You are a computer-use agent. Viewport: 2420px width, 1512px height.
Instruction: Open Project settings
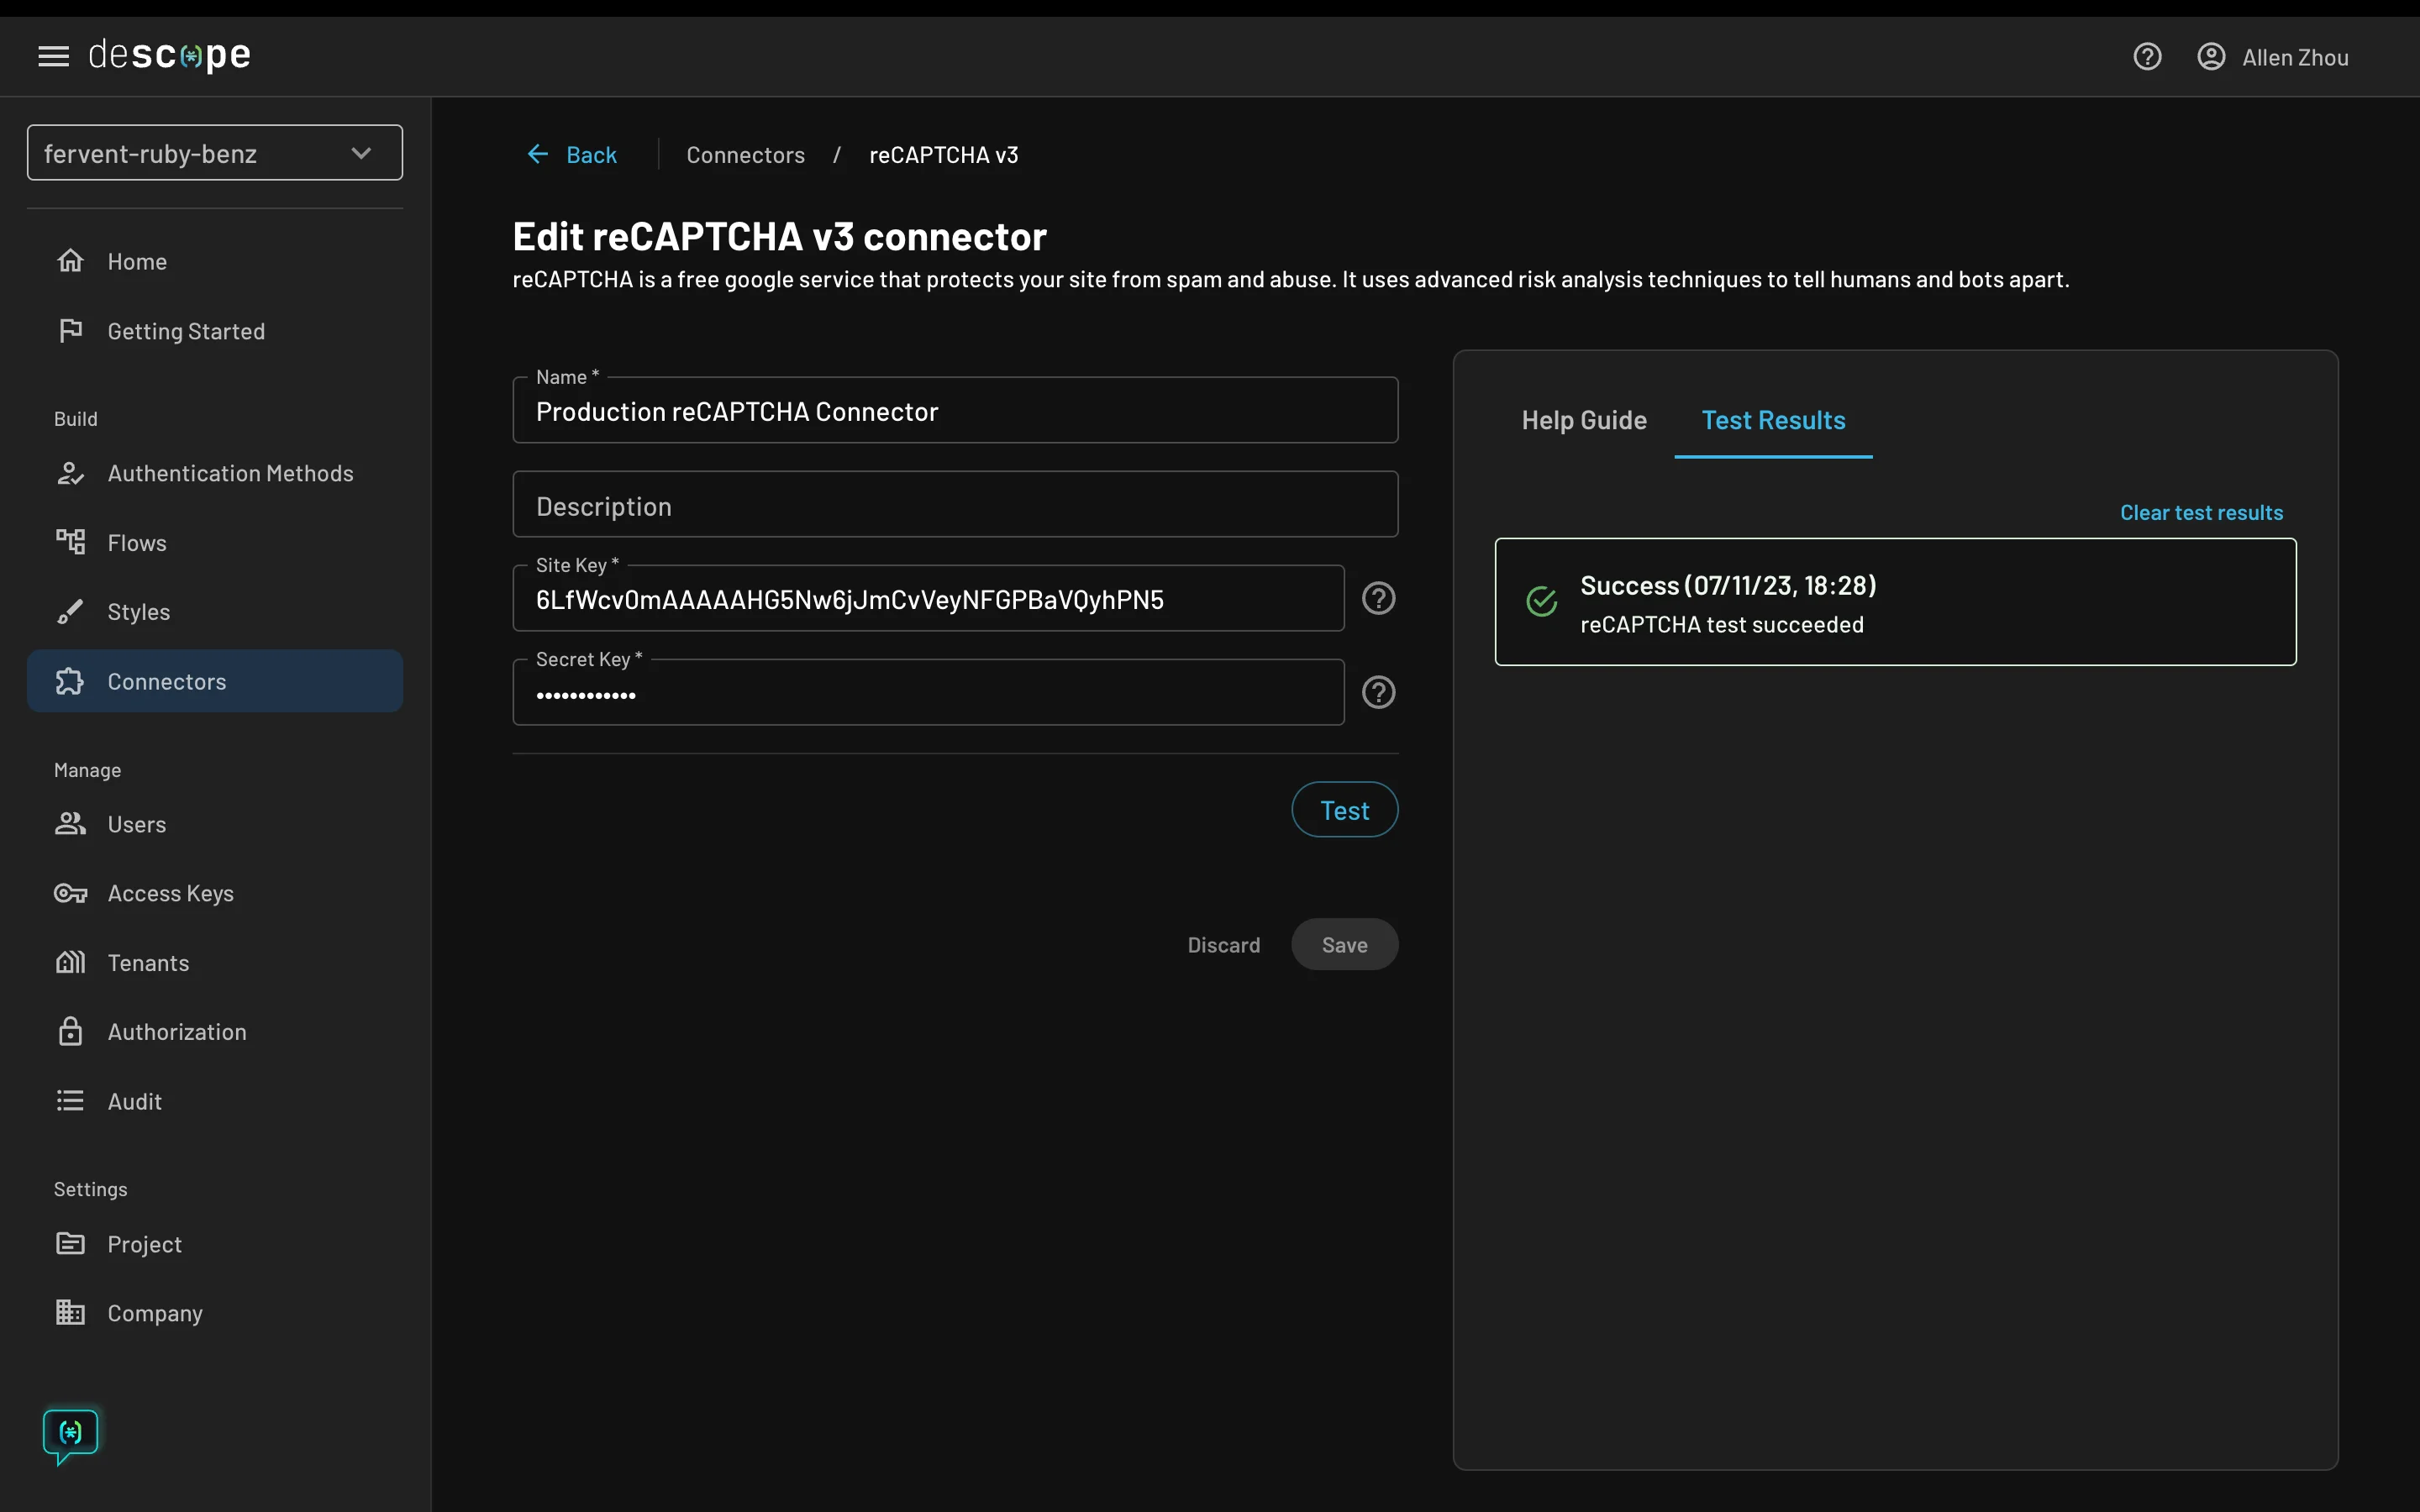(x=215, y=1244)
